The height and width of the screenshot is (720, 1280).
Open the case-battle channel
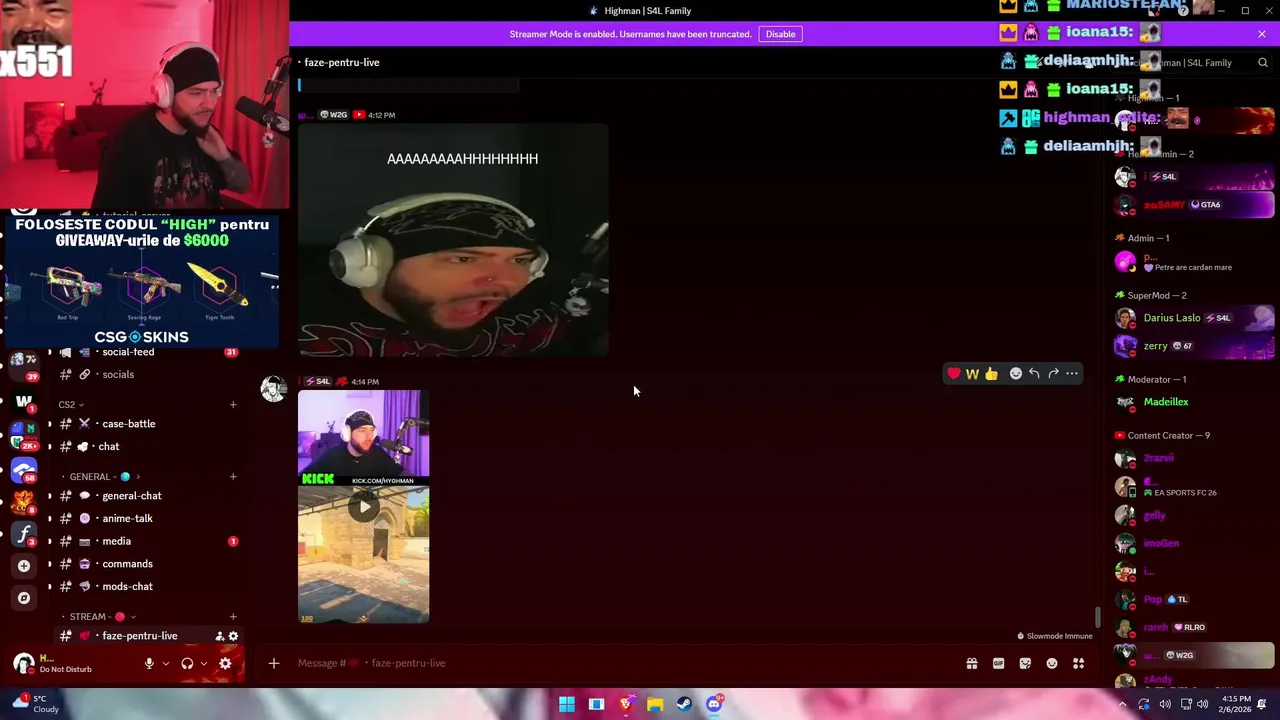click(147, 424)
